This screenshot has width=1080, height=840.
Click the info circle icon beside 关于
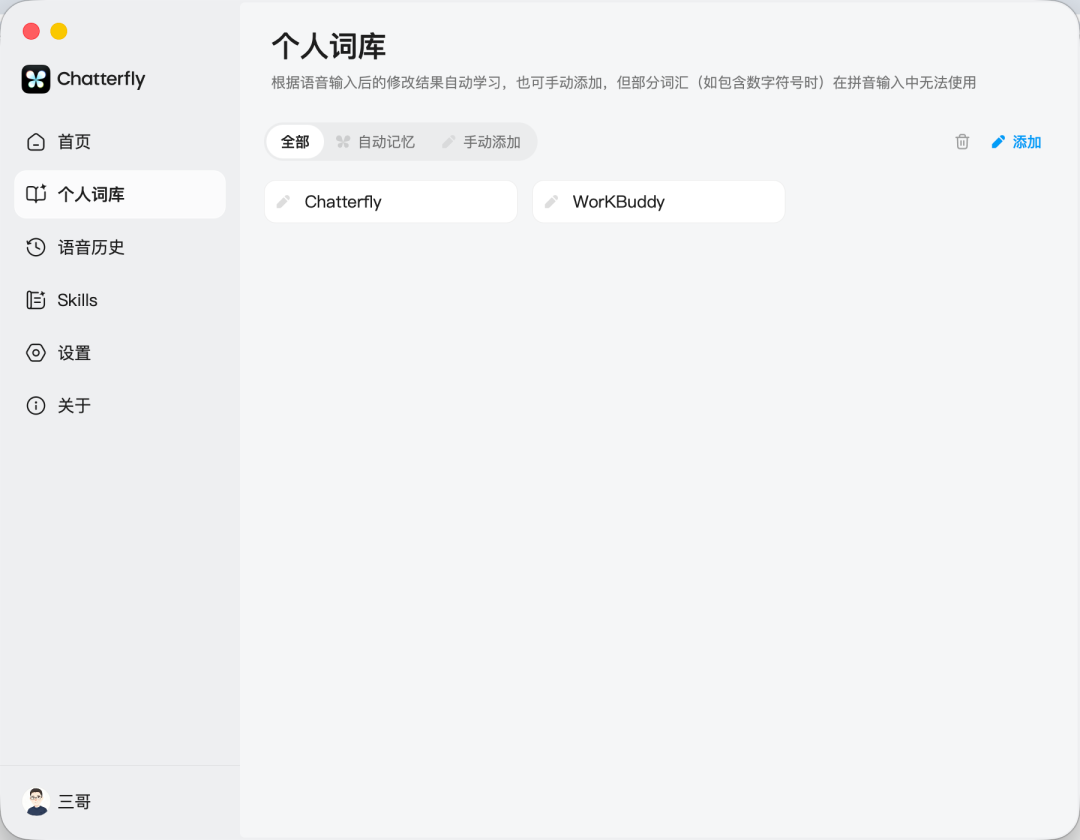click(36, 406)
